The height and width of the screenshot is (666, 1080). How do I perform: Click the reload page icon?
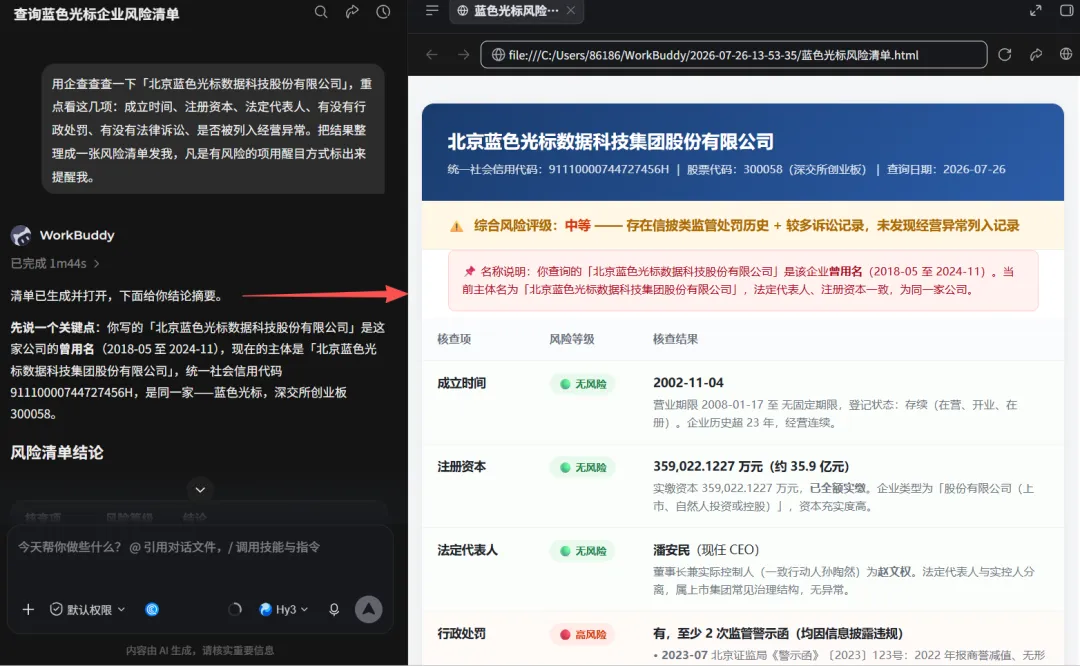point(1005,55)
